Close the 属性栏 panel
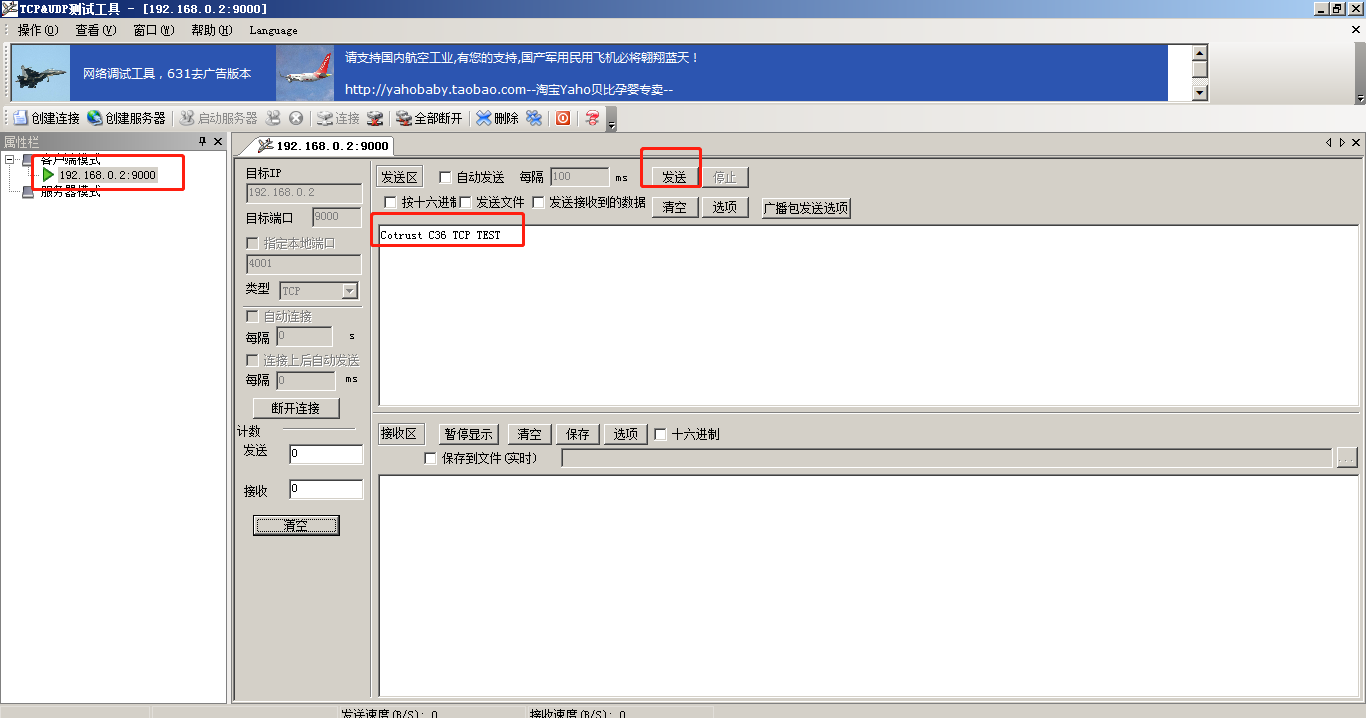The height and width of the screenshot is (718, 1366). pyautogui.click(x=218, y=142)
